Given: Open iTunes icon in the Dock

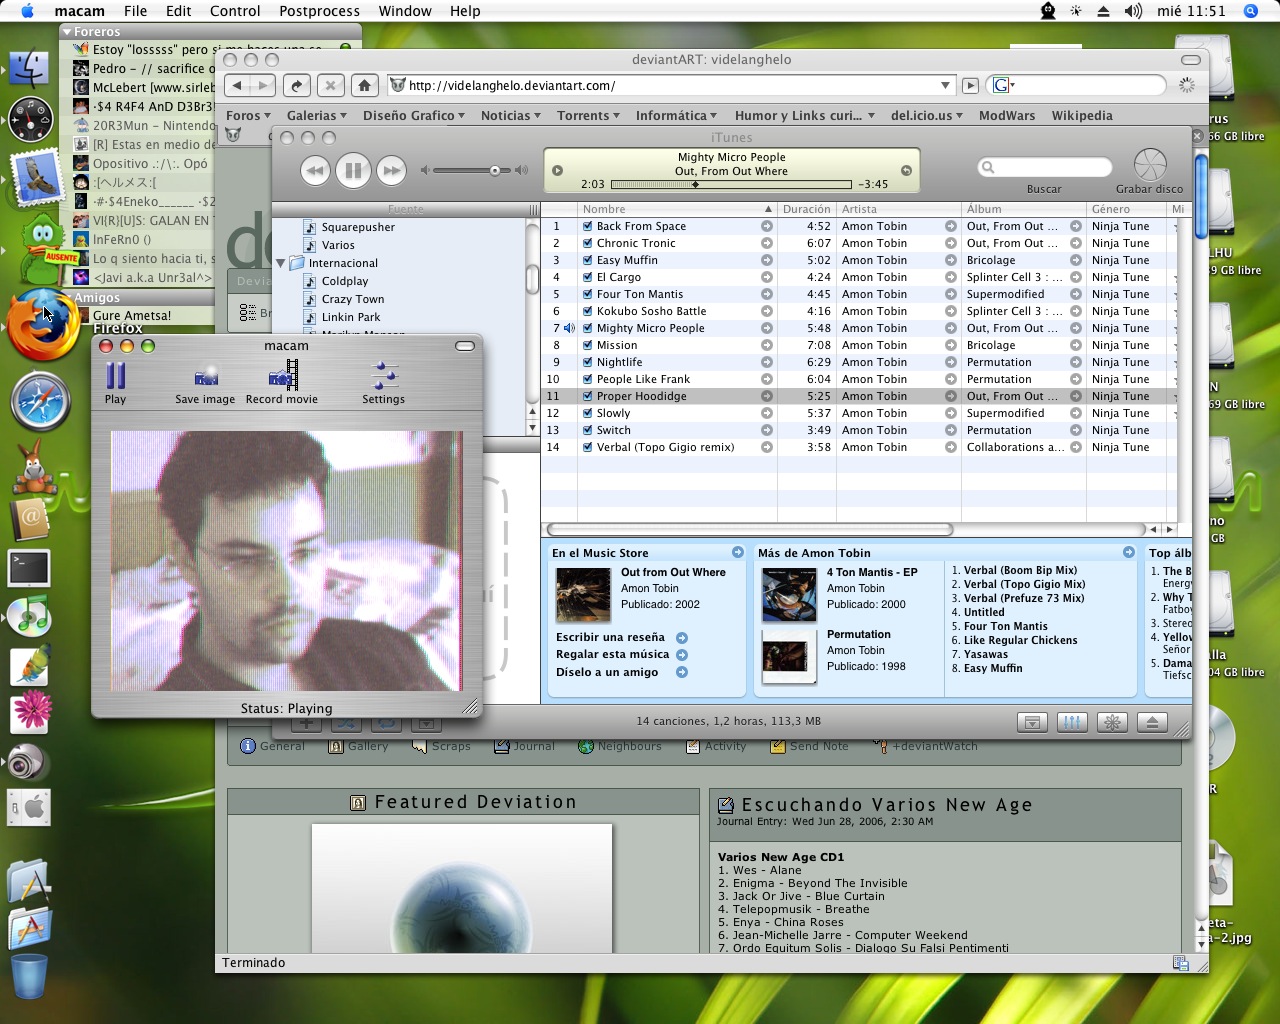Looking at the screenshot, I should (x=31, y=617).
